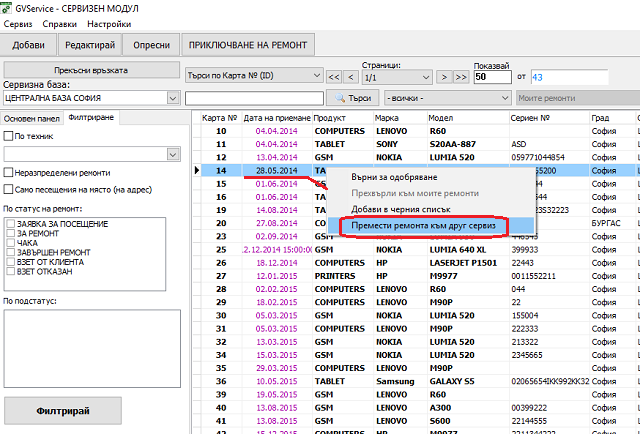Click the Моите ремонти field

(577, 98)
